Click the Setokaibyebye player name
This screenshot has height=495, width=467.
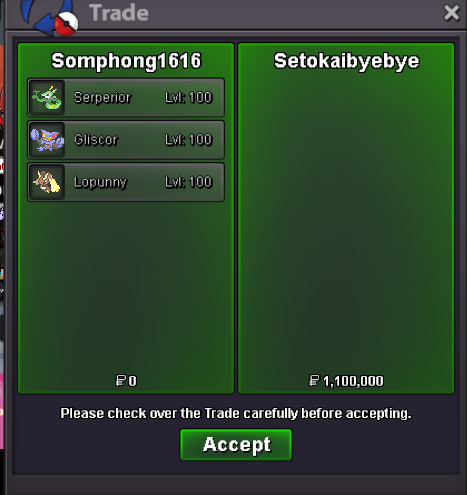click(x=346, y=62)
